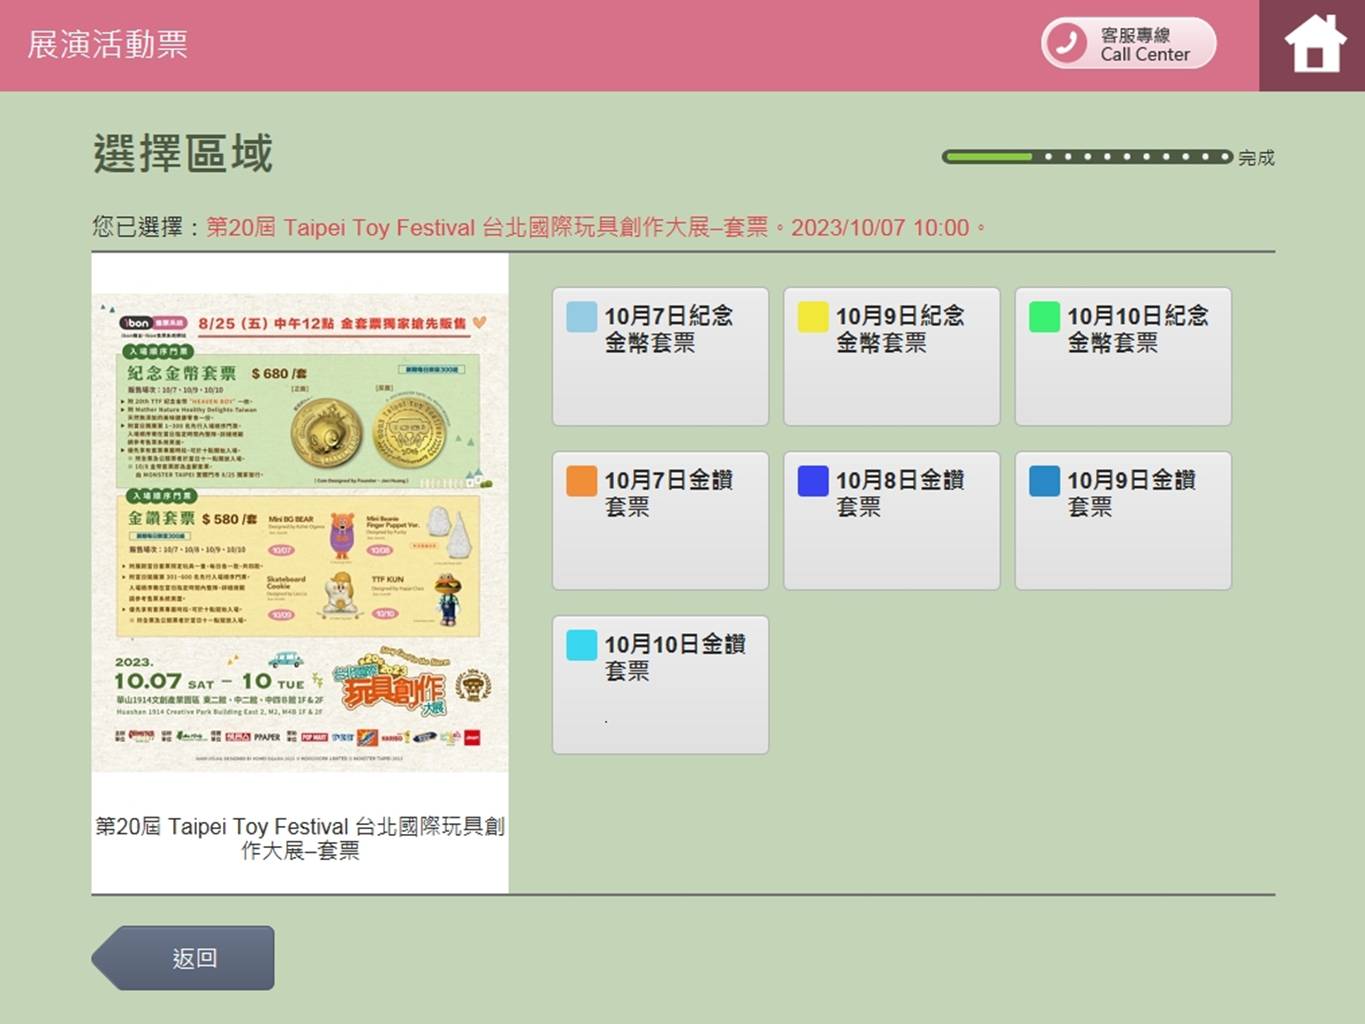Click the 展演活動票 header title
The image size is (1365, 1024).
[x=108, y=44]
